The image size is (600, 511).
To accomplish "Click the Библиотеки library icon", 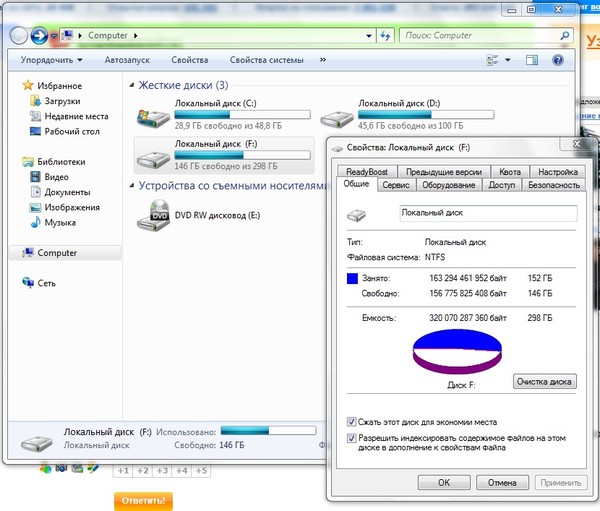I will click(28, 162).
